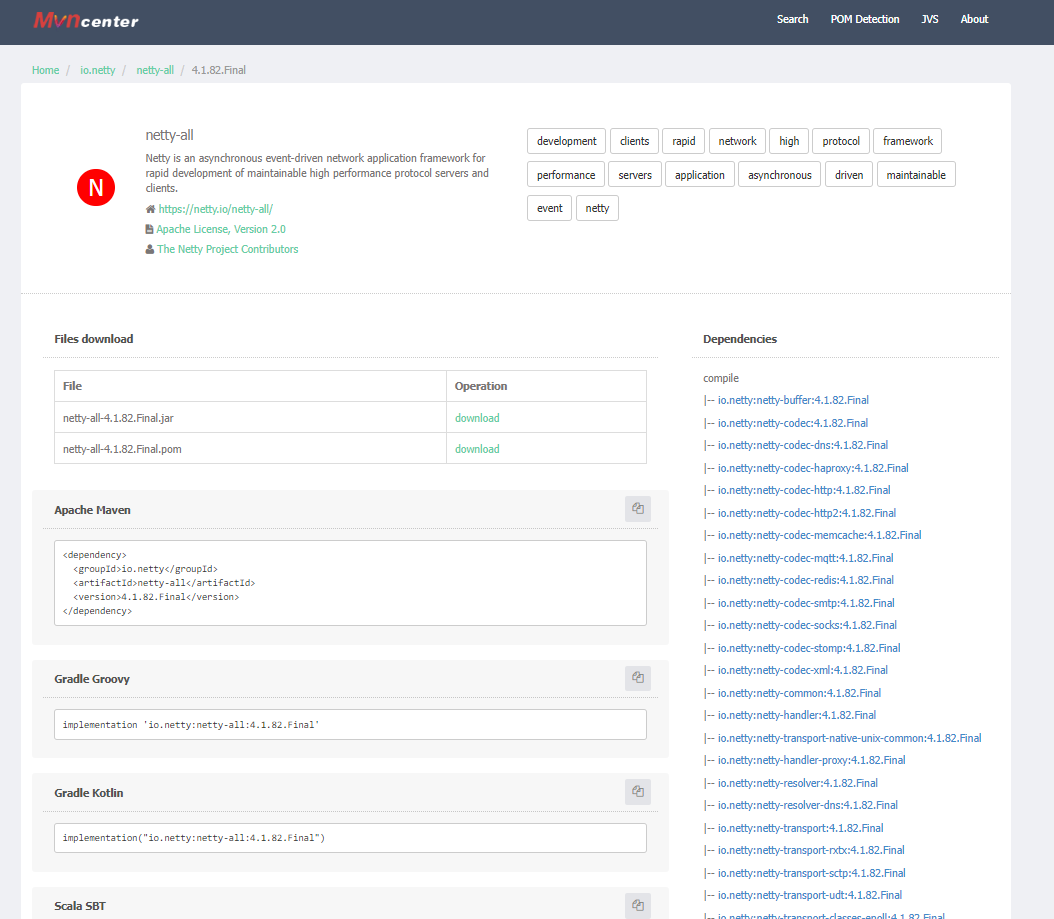Image resolution: width=1054 pixels, height=919 pixels.
Task: Open netty-transport-udt dependency link
Action: (810, 895)
